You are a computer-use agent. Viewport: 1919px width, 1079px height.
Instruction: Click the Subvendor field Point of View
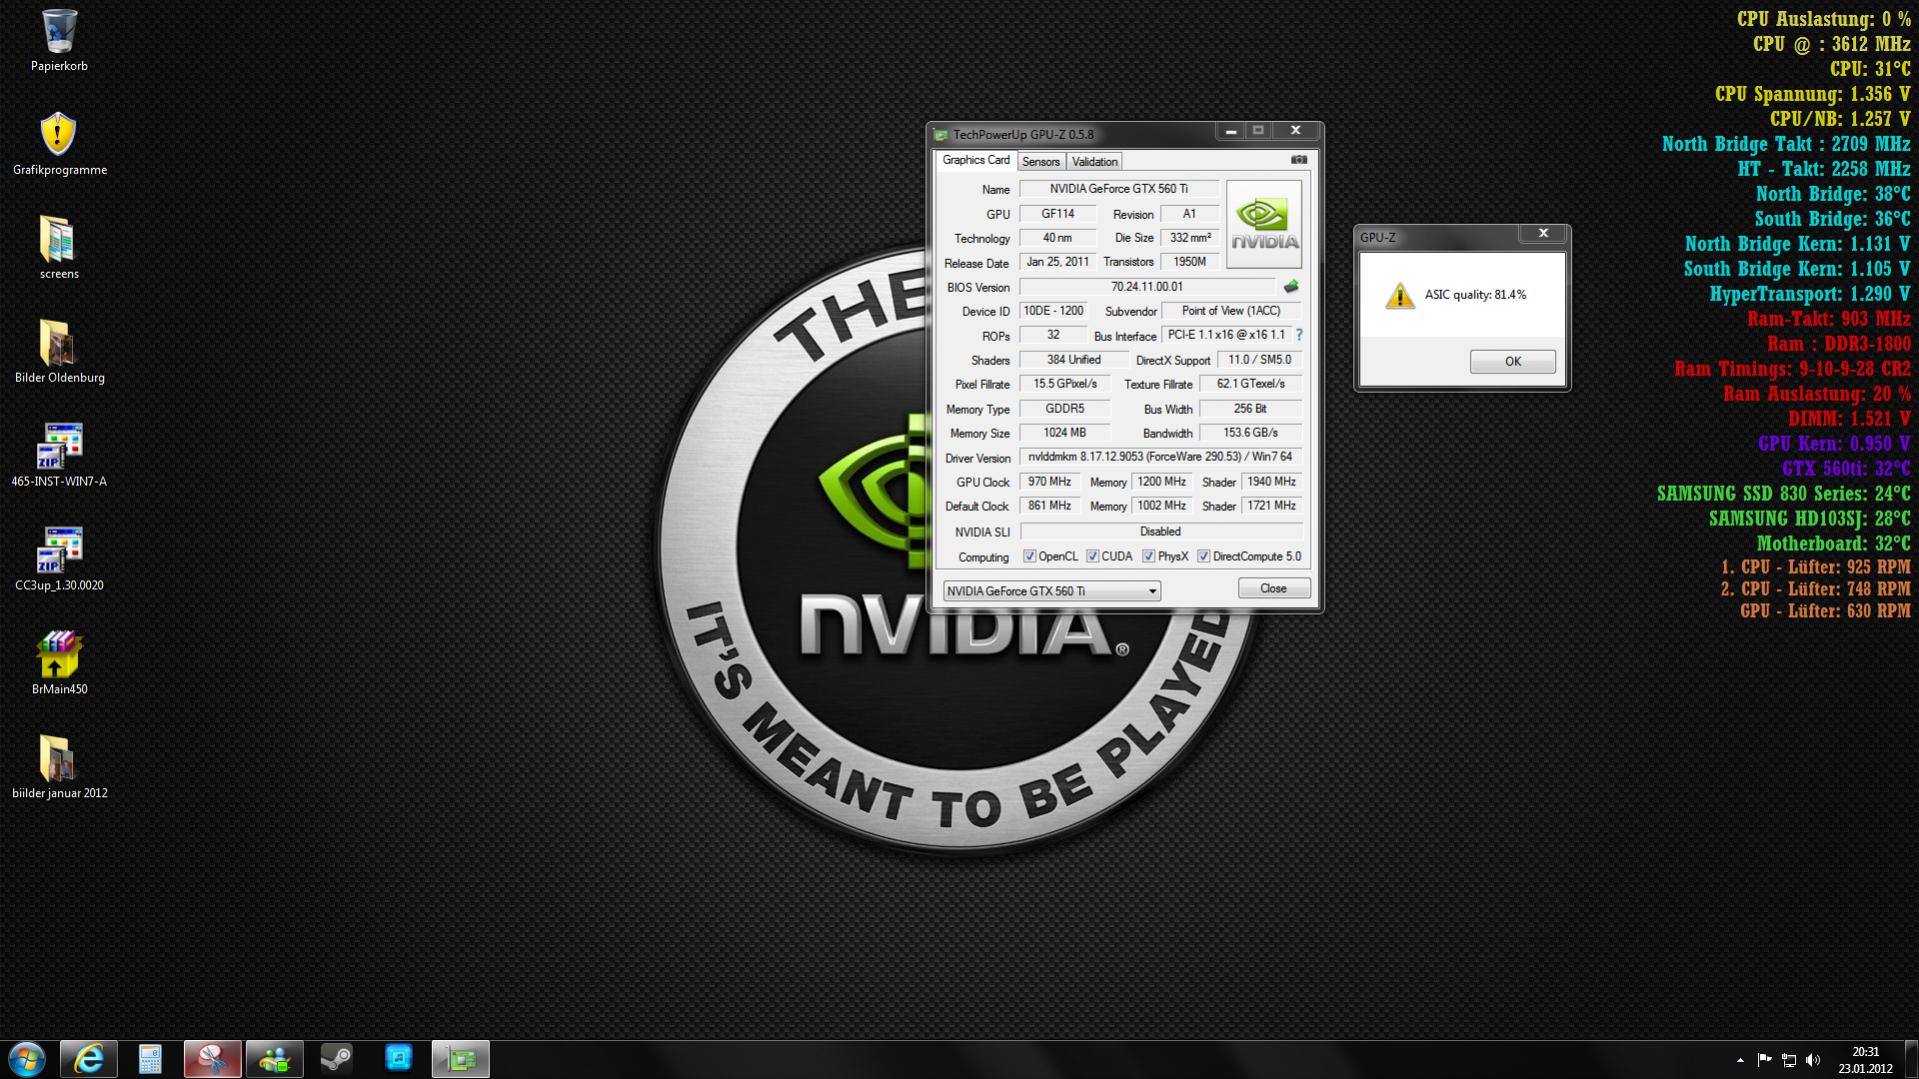click(x=1231, y=311)
